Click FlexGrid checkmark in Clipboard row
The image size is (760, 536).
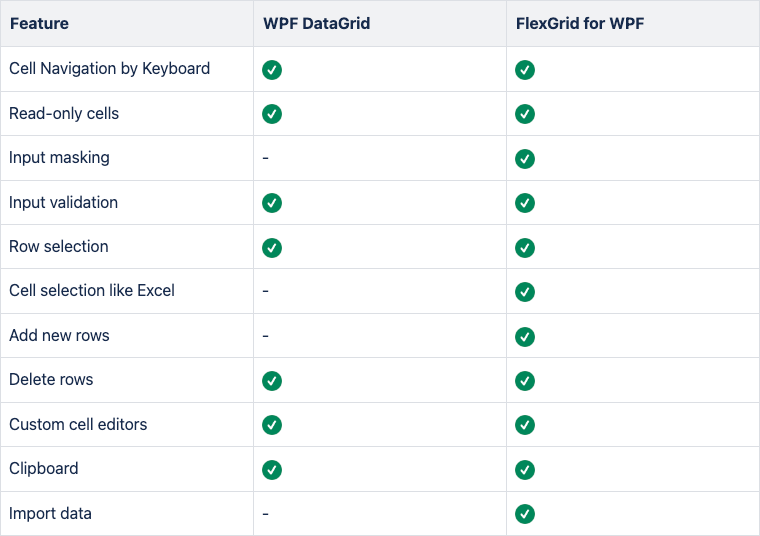[x=525, y=470]
